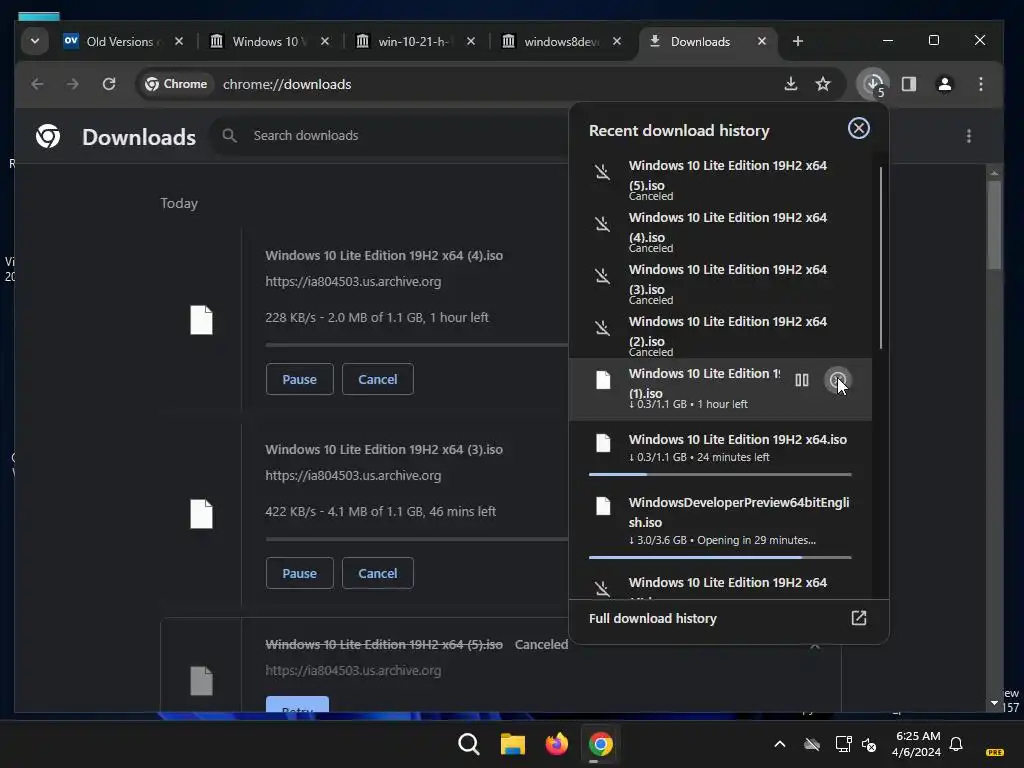
Task: Select canceled (3).iso in recent history
Action: click(720, 283)
